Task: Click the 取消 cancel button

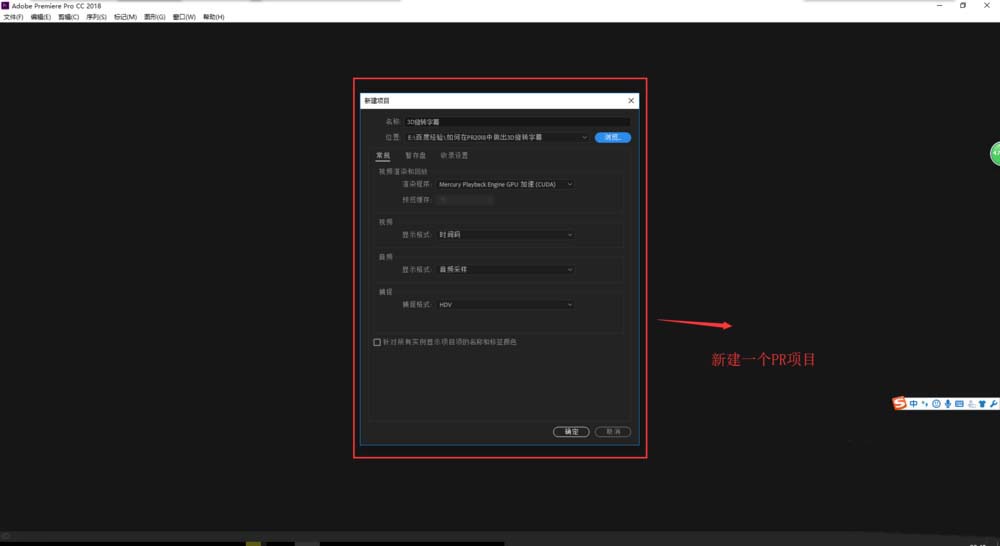Action: click(x=613, y=432)
